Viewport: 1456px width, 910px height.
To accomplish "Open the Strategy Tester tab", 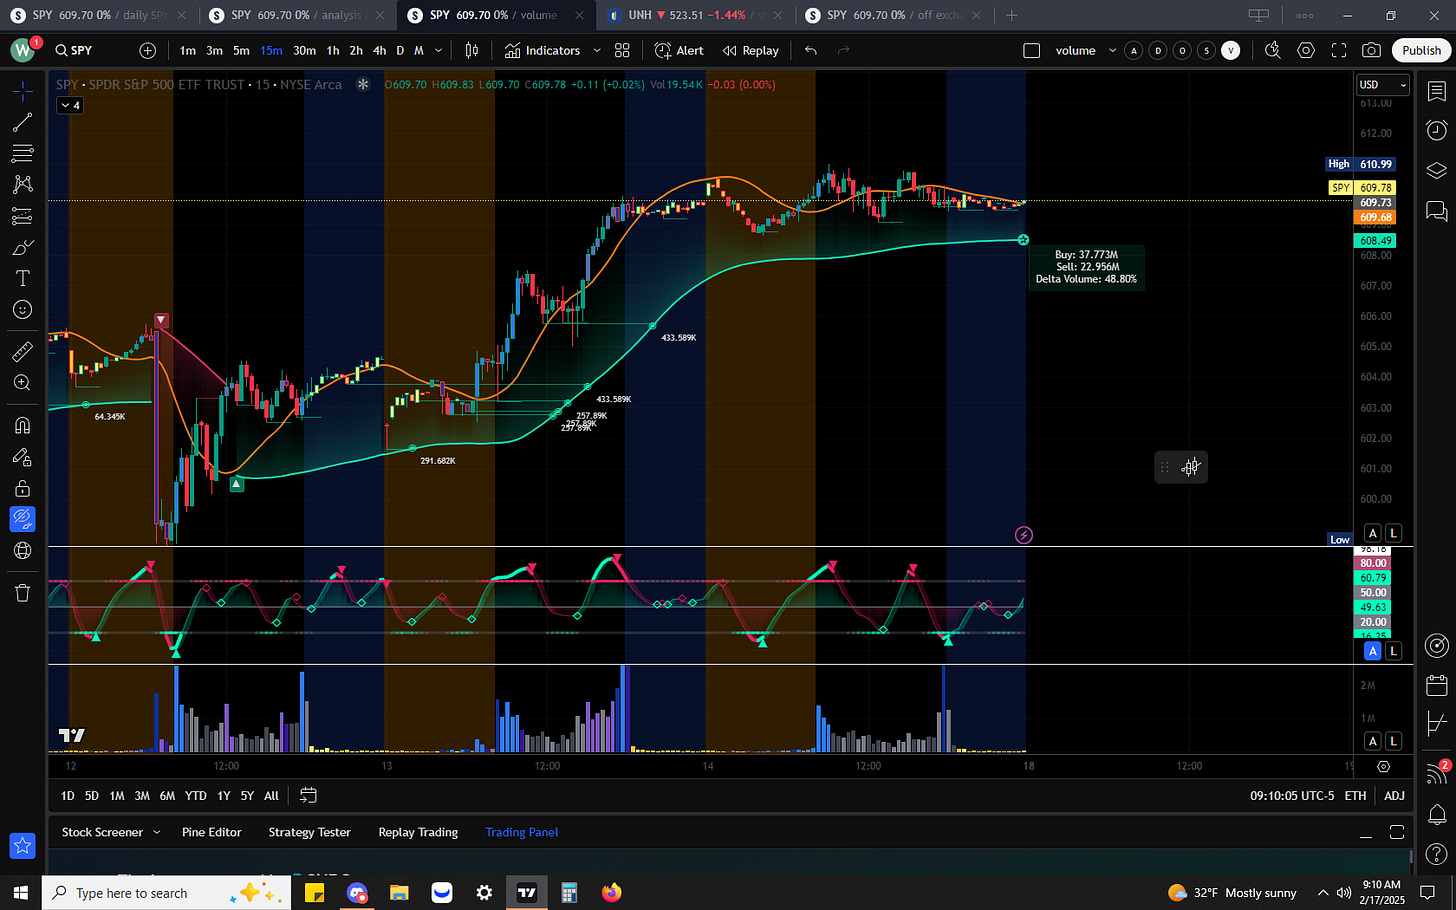I will pyautogui.click(x=309, y=832).
